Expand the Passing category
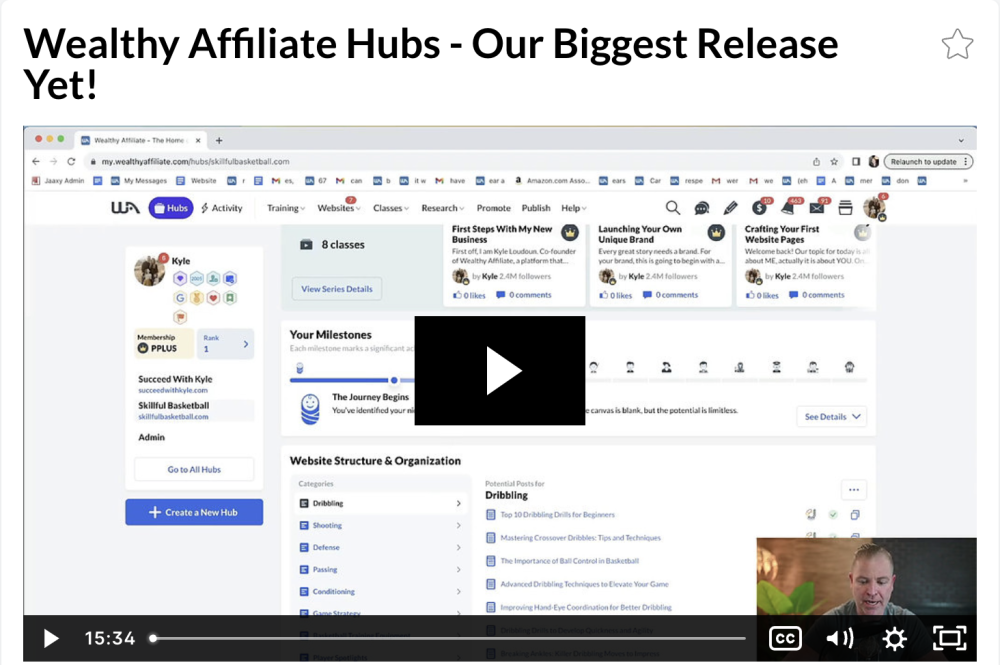 click(x=380, y=569)
